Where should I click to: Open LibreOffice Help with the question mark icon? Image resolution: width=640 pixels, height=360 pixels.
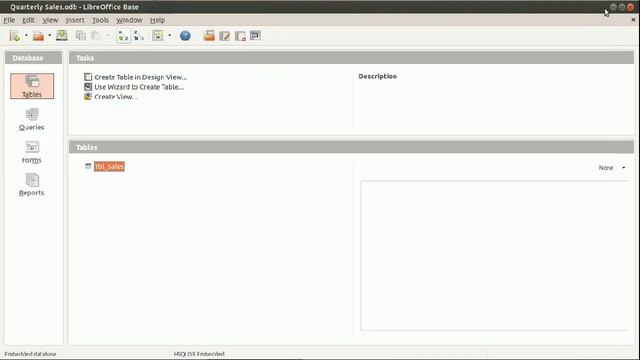pos(185,36)
